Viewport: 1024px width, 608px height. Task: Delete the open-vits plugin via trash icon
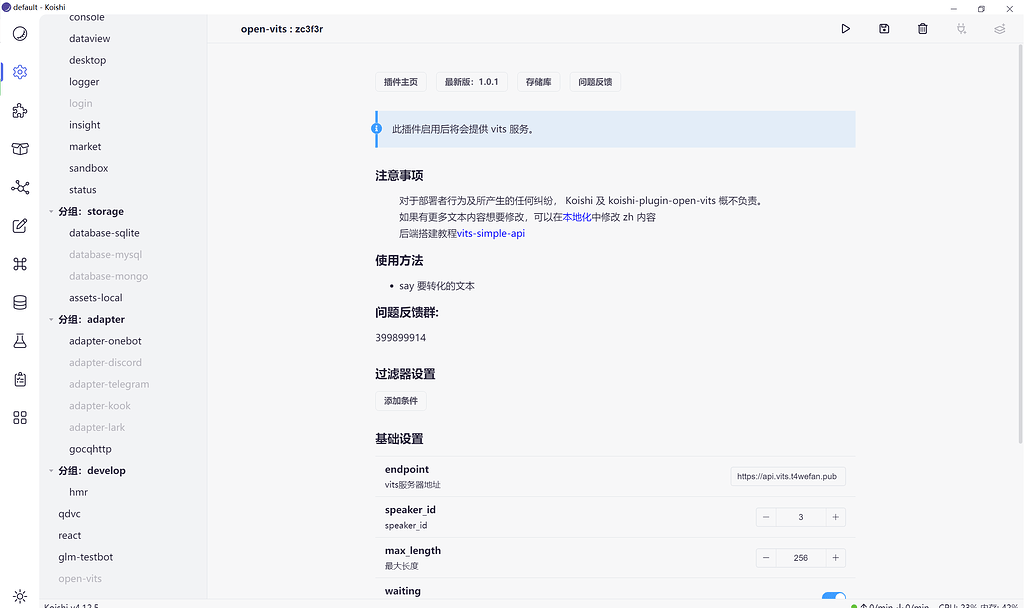(x=922, y=29)
